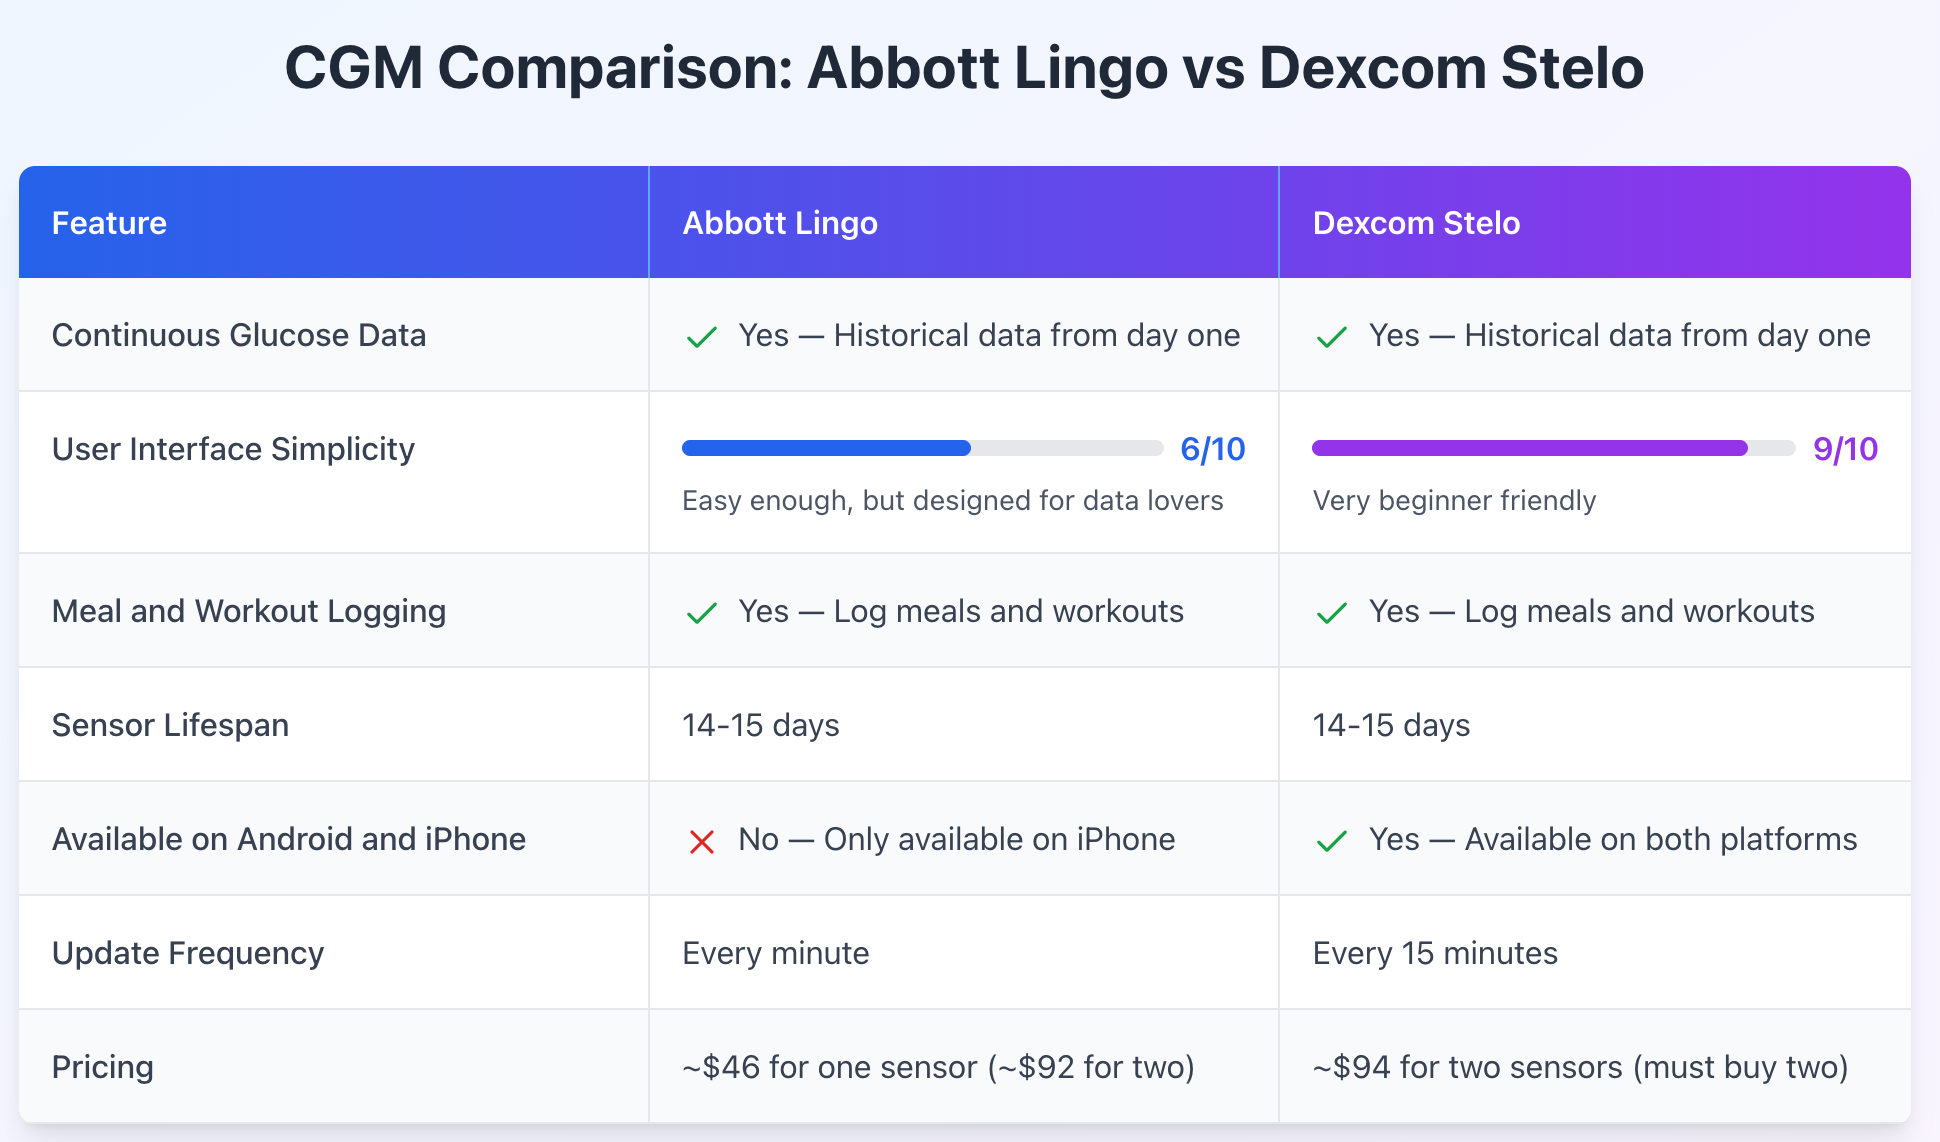Screen dimensions: 1940x1142
Task: Click the red X icon for Abbott Lingo
Action: pos(702,842)
